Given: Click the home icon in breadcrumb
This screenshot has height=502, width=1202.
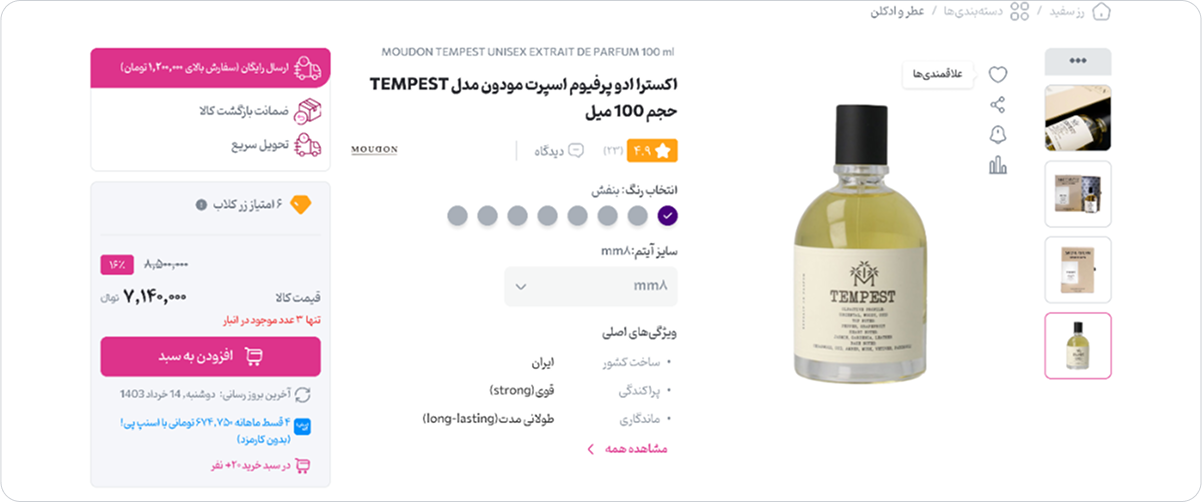Looking at the screenshot, I should point(1101,12).
